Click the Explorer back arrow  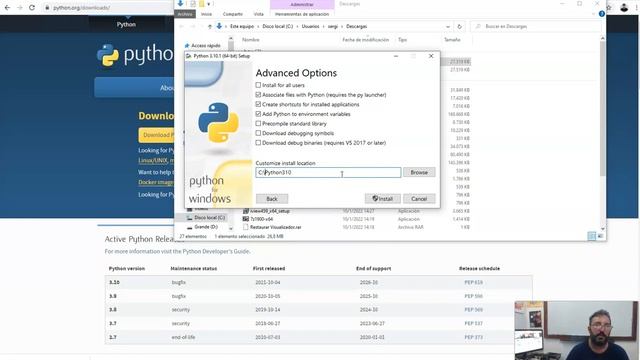(181, 27)
